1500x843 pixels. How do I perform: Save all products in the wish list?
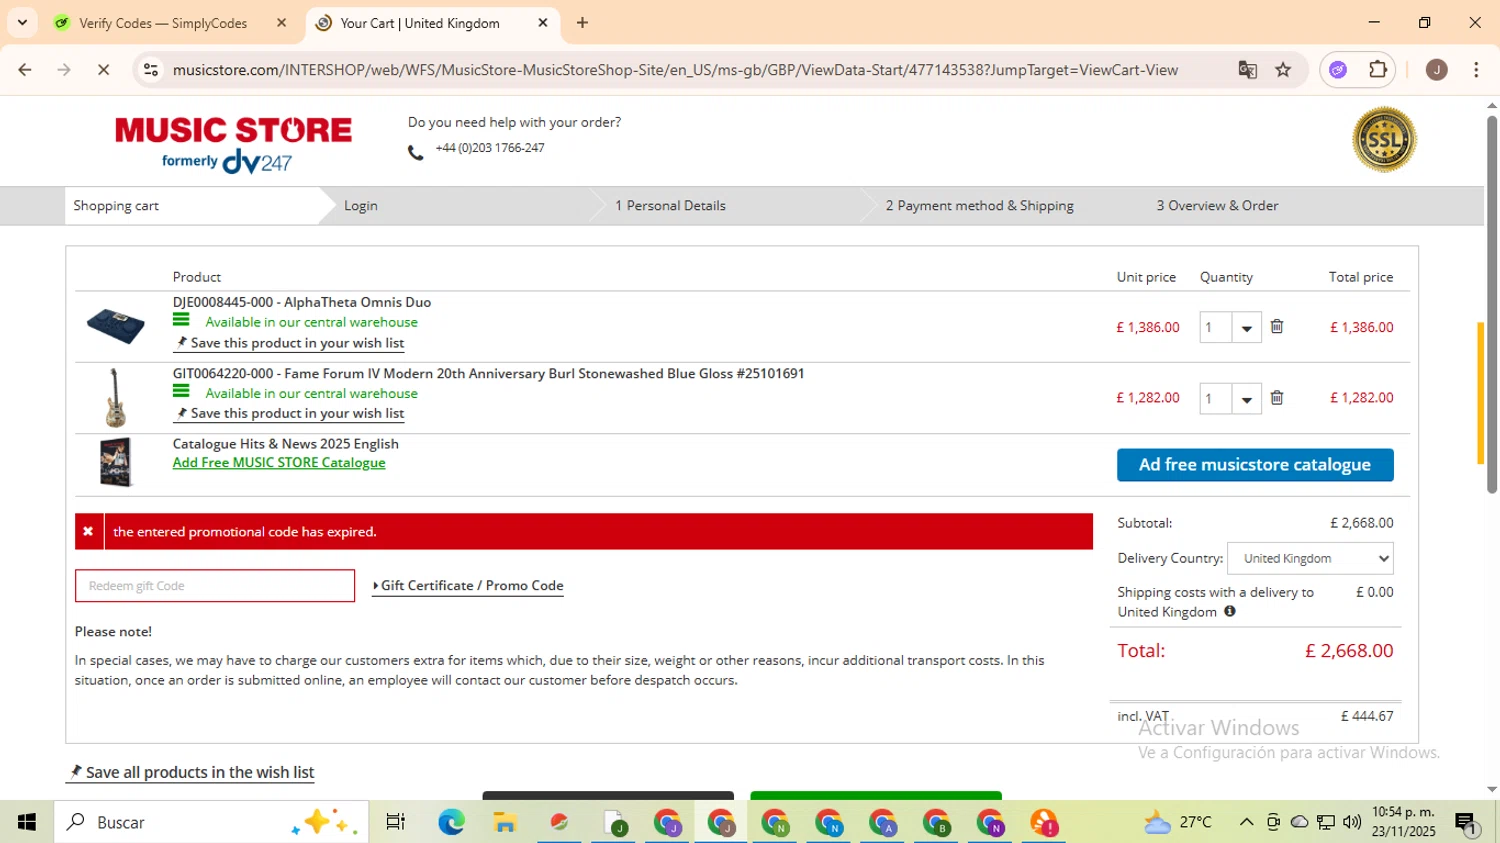[x=191, y=772]
